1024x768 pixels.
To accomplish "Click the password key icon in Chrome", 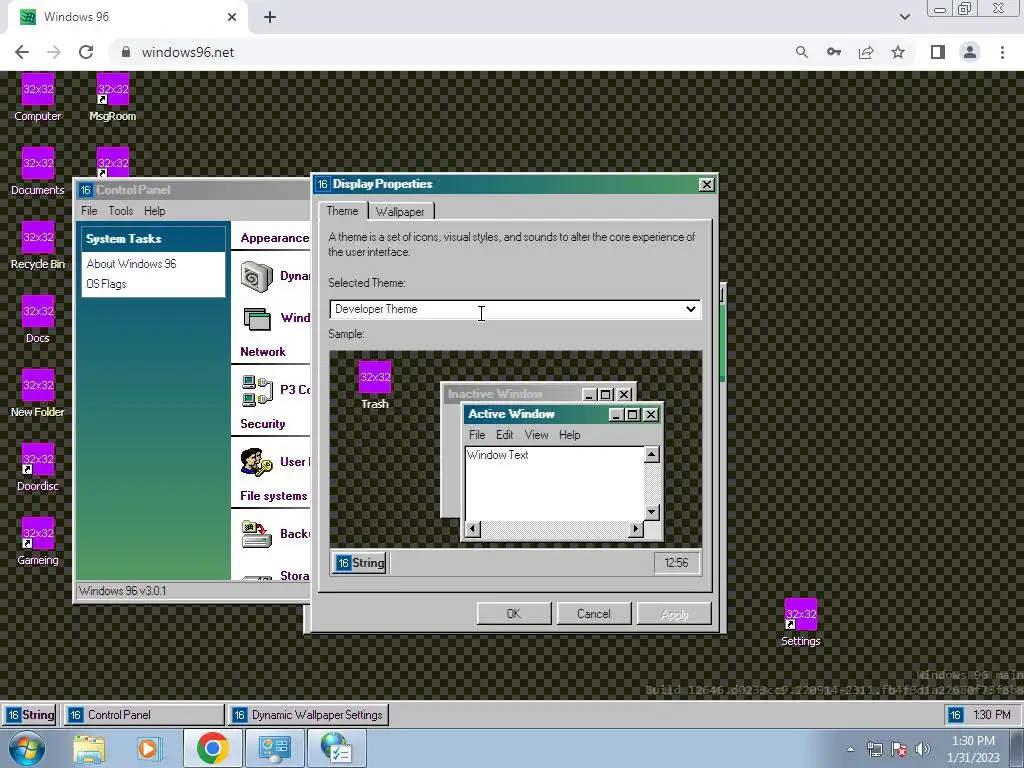I will tap(834, 52).
